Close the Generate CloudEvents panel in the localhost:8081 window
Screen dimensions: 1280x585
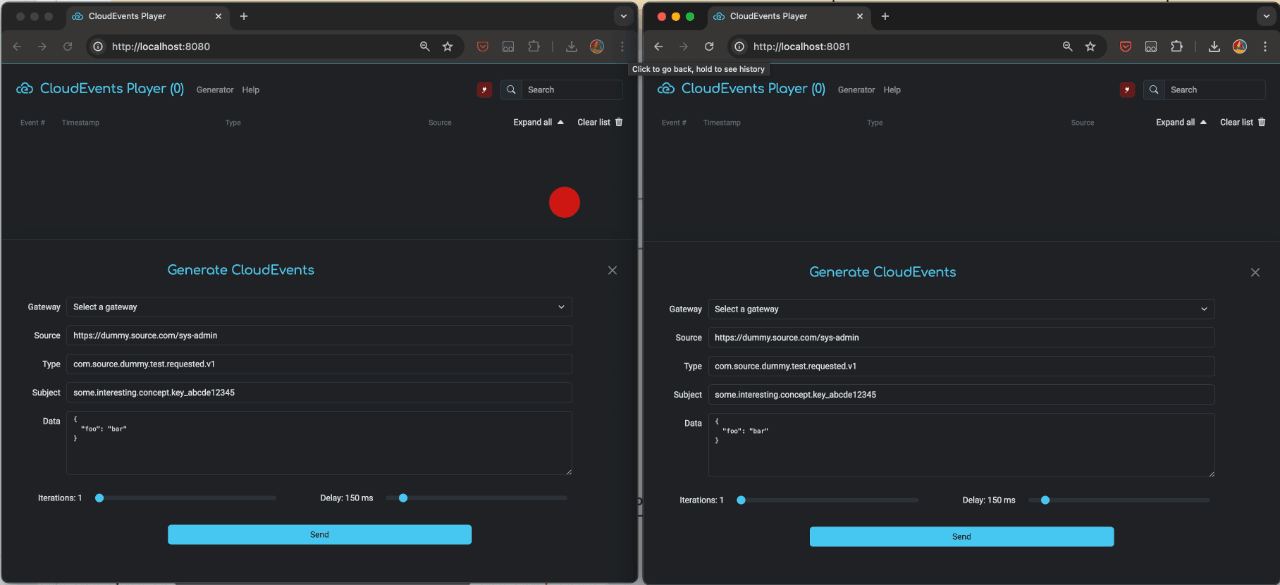pos(1255,273)
